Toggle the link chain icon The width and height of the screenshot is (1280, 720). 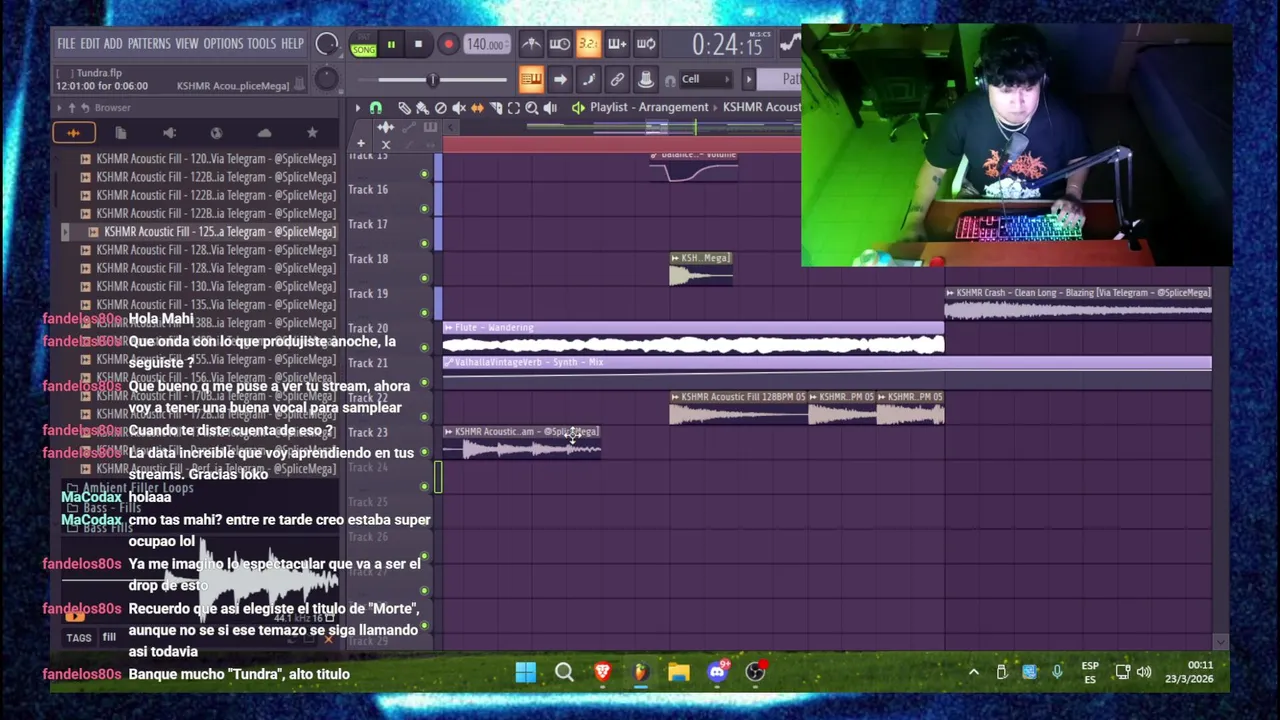point(617,79)
